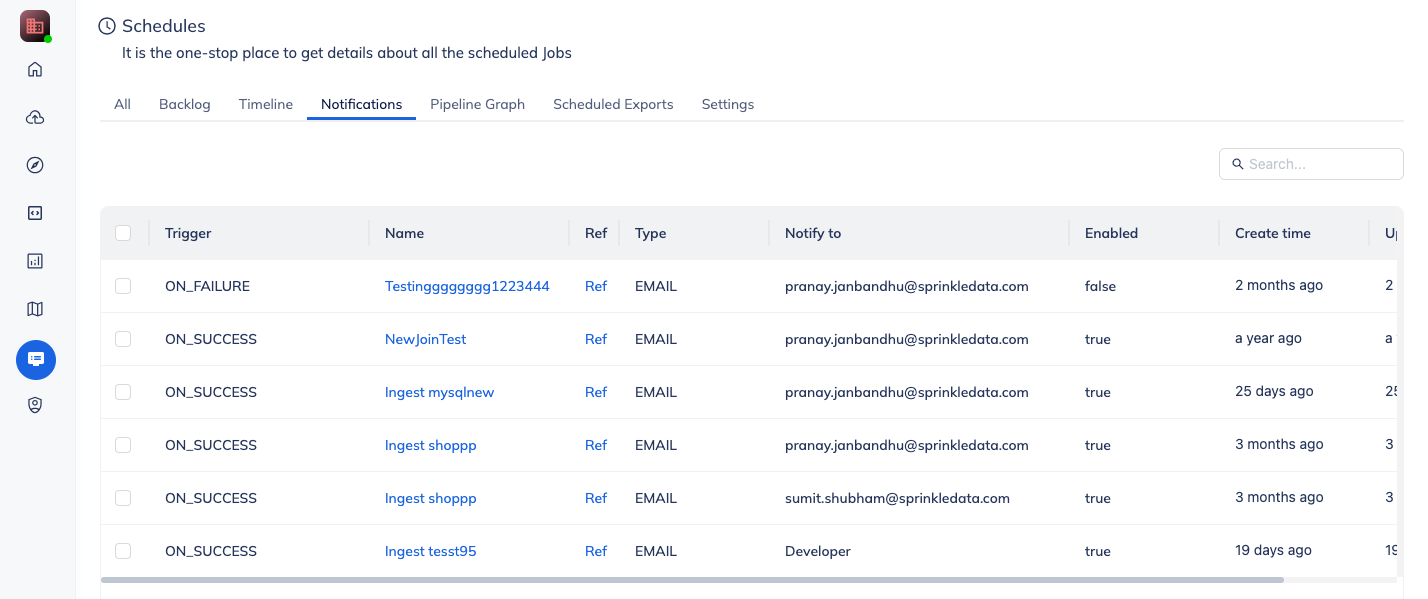1428x599 pixels.
Task: Click the Developer notify-to cell
Action: coord(818,551)
